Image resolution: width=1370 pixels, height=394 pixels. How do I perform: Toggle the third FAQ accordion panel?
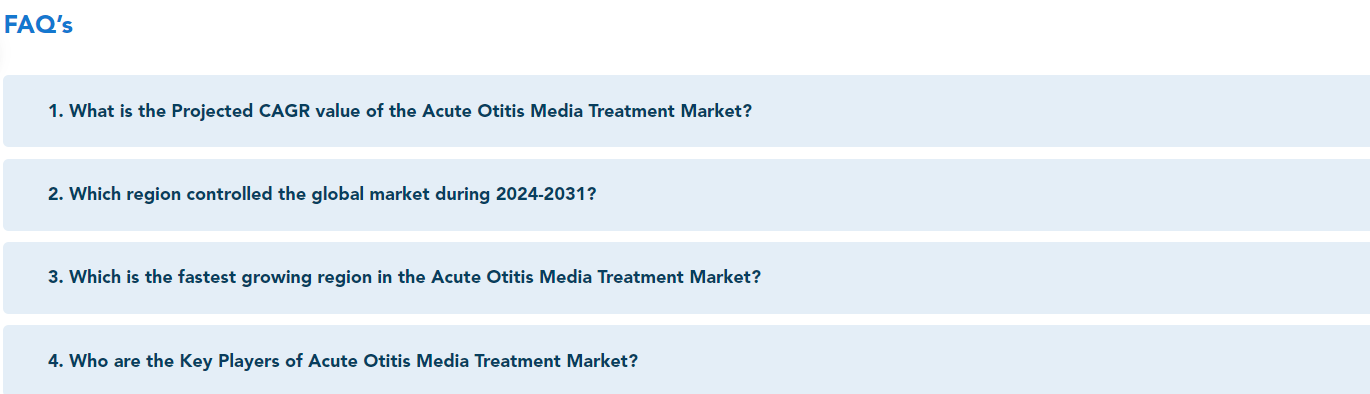tap(686, 277)
